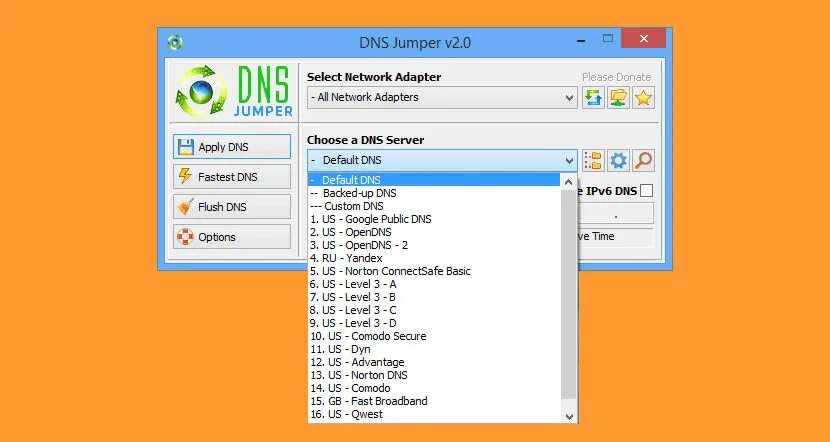Viewport: 830px width, 442px height.
Task: Click the yellow star donate icon
Action: [643, 98]
